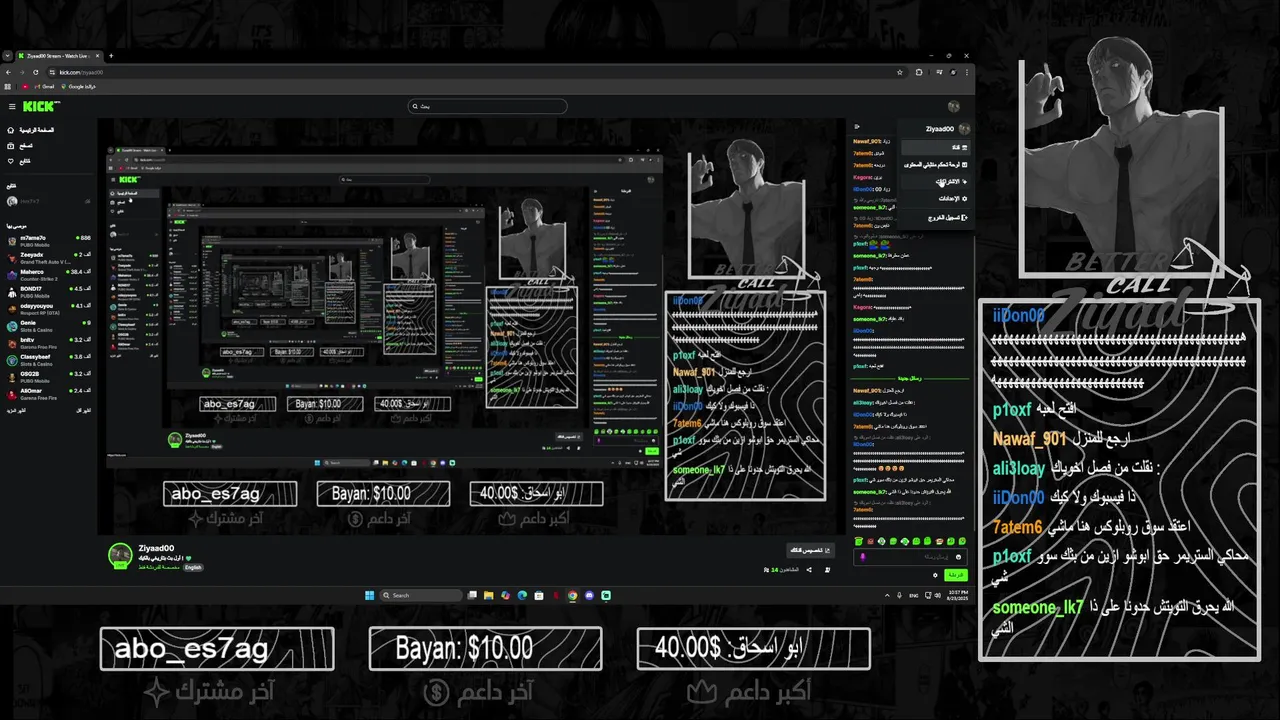Image resolution: width=1280 pixels, height=720 pixels.
Task: Open a new browser tab
Action: [111, 56]
